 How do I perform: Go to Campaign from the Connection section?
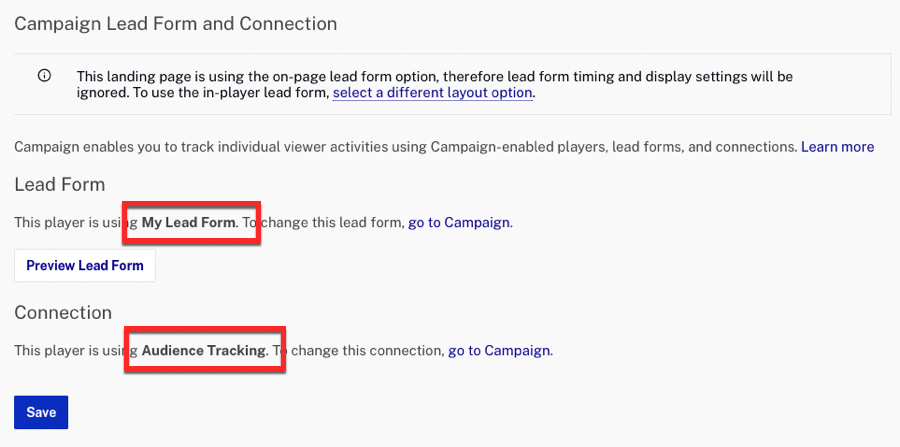[x=499, y=350]
